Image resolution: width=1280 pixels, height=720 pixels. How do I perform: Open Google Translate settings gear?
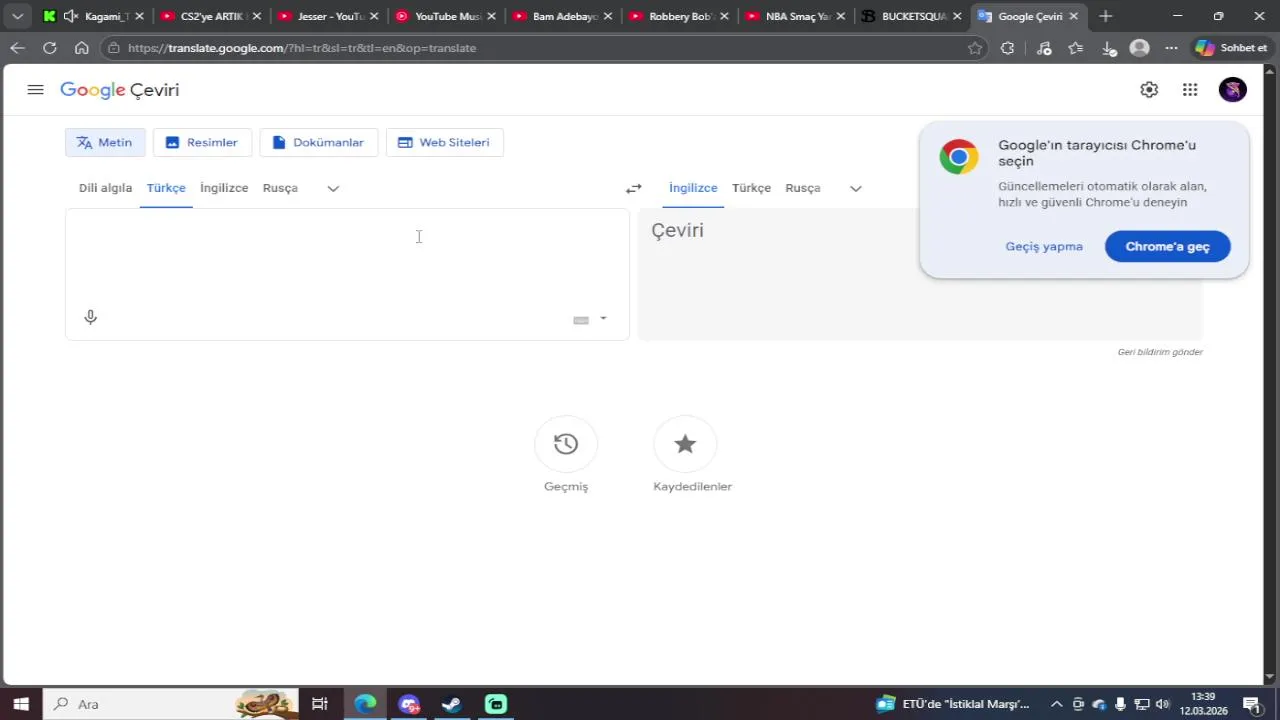[1149, 90]
